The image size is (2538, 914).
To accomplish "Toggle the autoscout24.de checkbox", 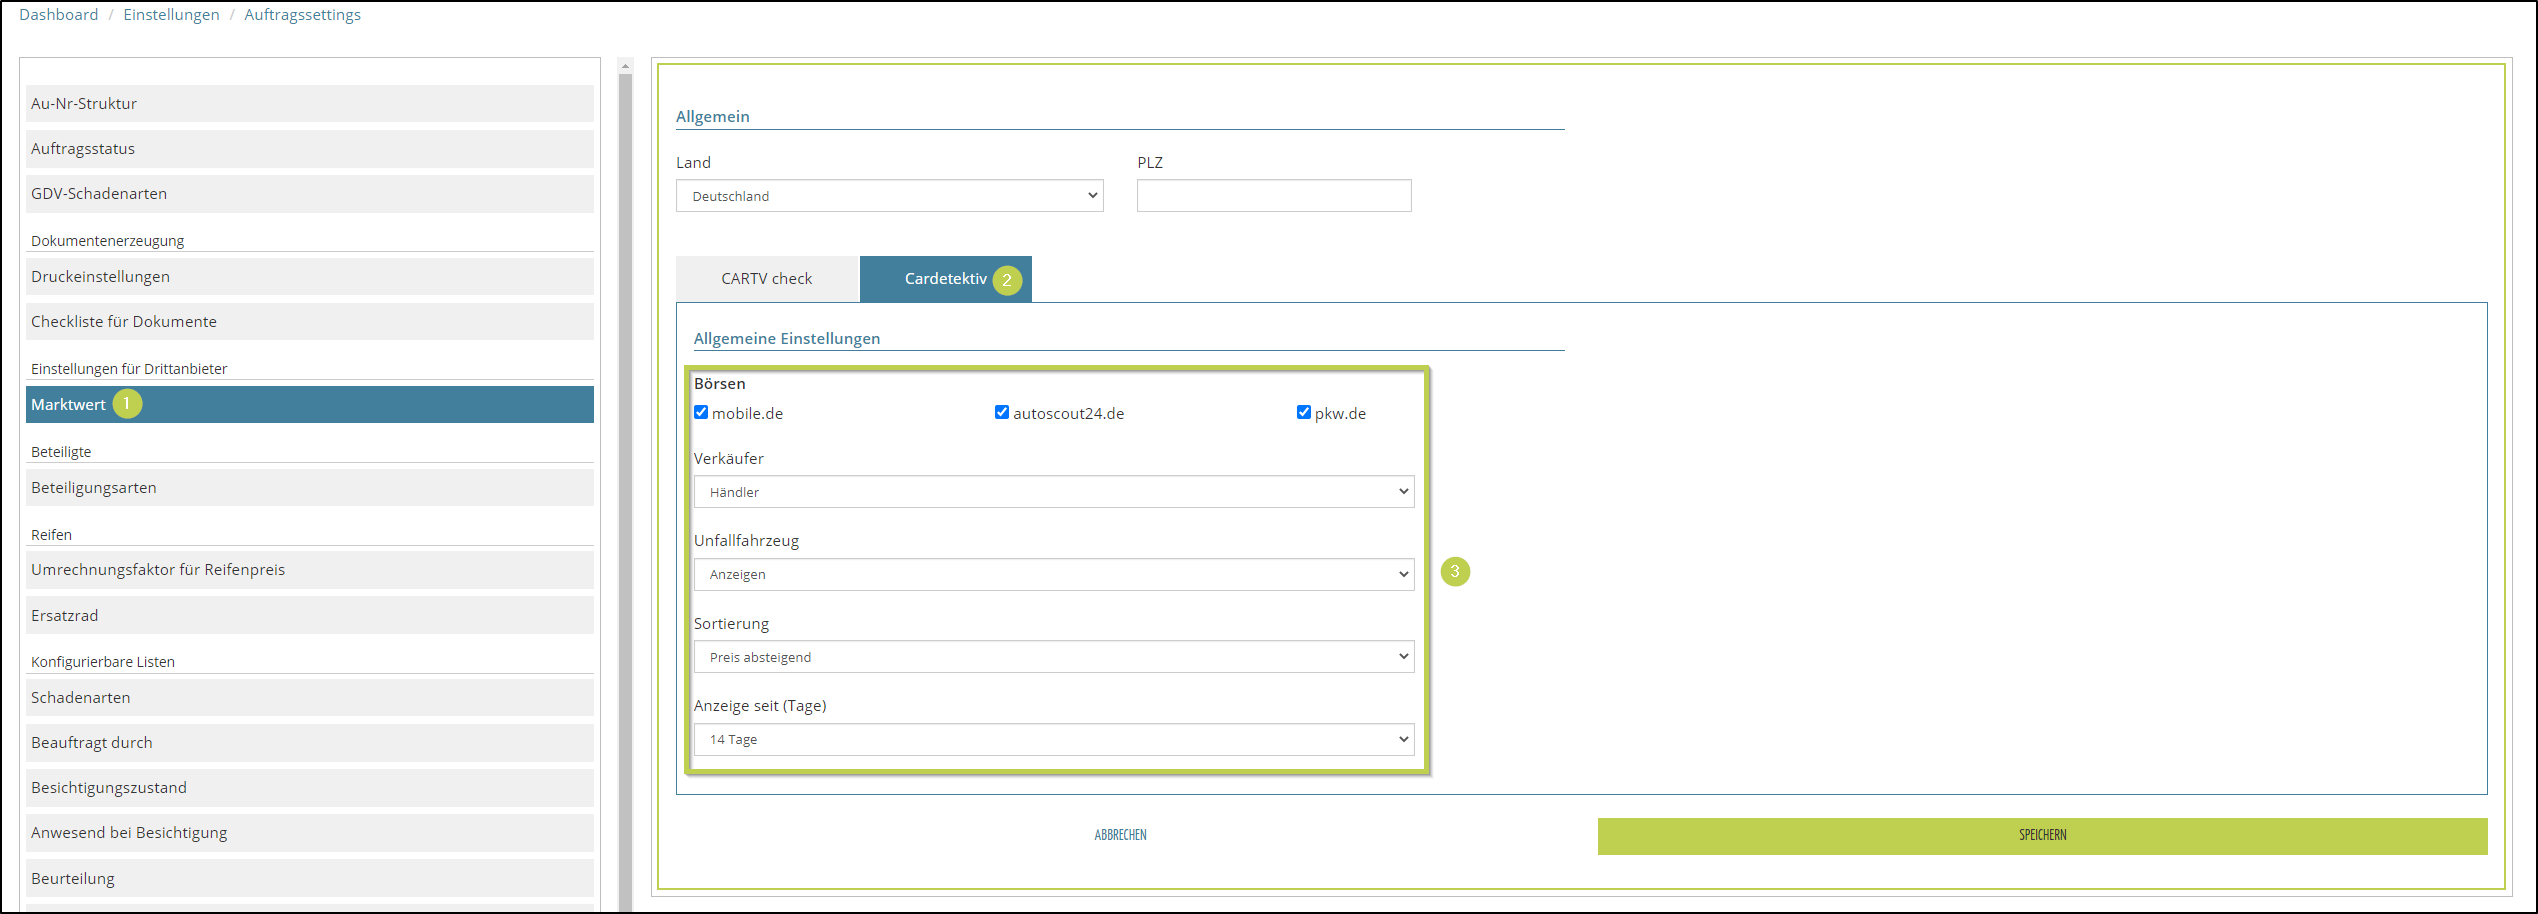I will [x=1001, y=412].
